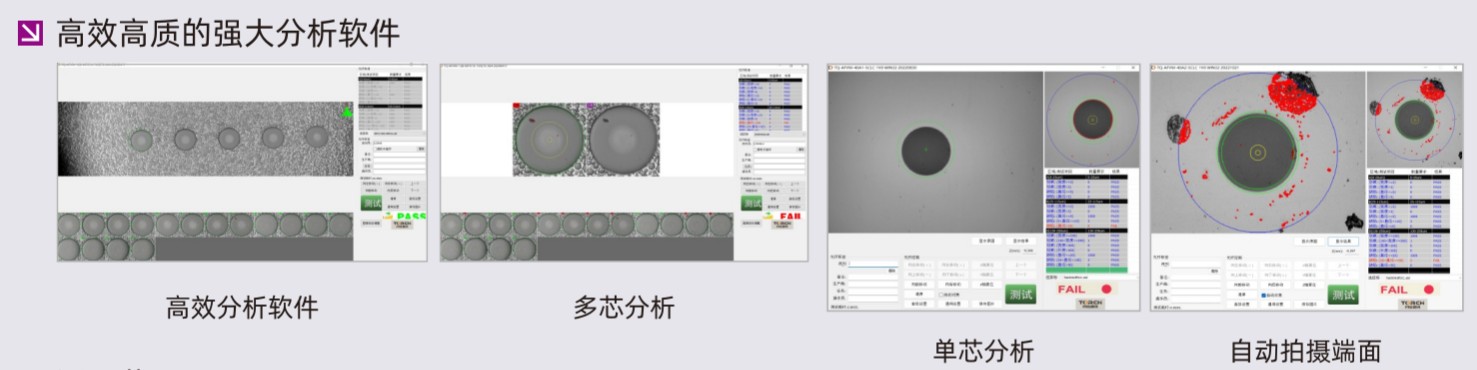Click the green 测试 button in 自动拍摄端面 window
Image resolution: width=1477 pixels, height=370 pixels.
pyautogui.click(x=1343, y=294)
